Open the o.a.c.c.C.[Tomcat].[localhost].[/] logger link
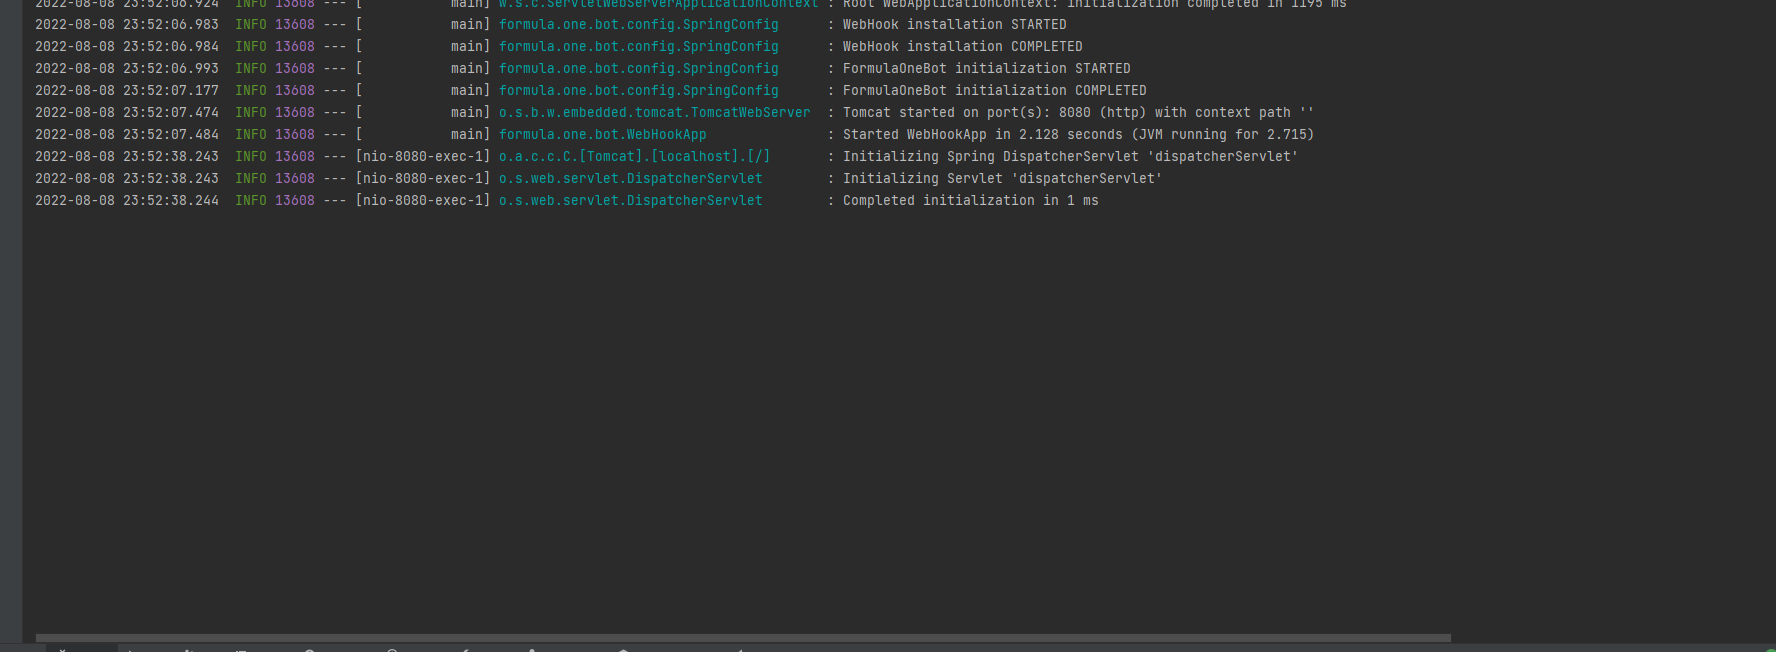The image size is (1776, 652). pos(634,156)
